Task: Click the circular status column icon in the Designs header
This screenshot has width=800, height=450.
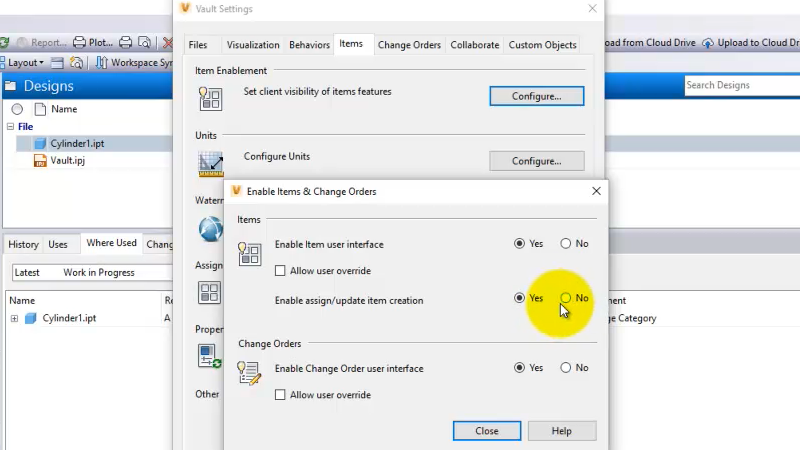Action: (x=17, y=109)
